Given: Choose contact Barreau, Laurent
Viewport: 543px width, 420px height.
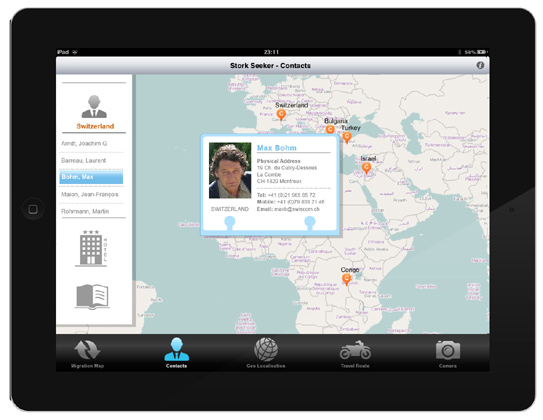Looking at the screenshot, I should [x=92, y=160].
